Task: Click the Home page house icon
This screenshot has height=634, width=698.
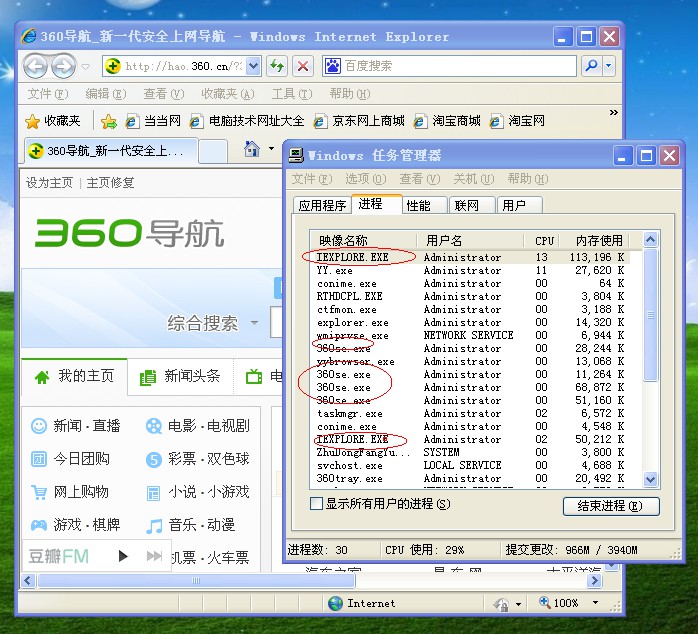Action: [x=252, y=150]
